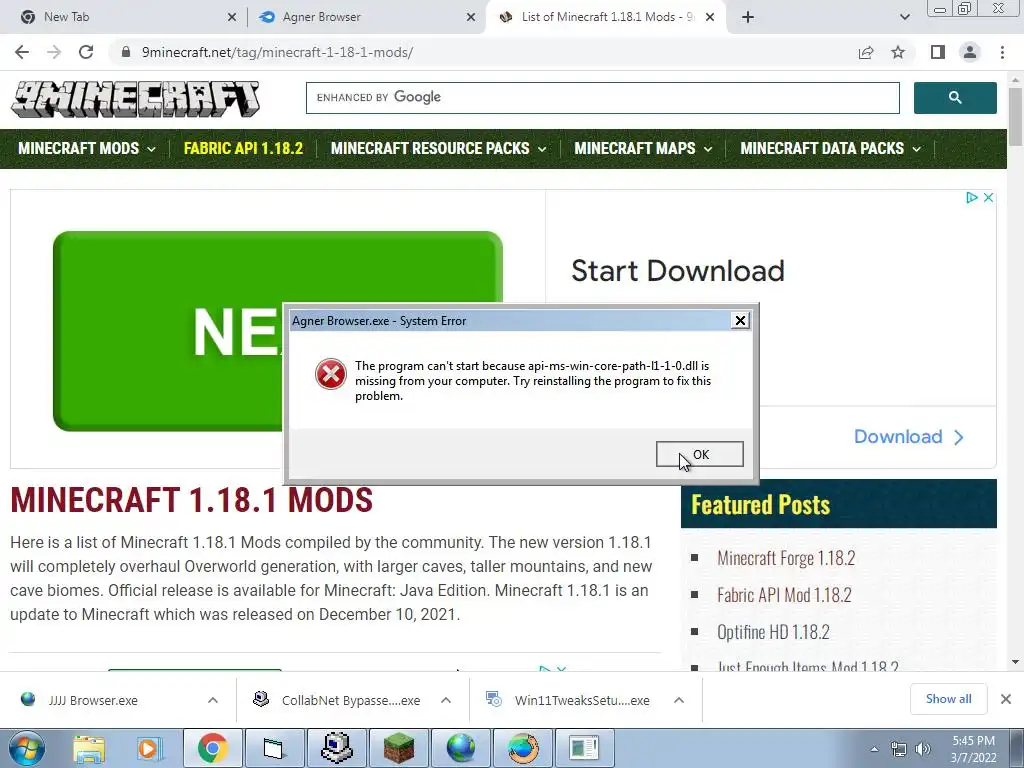Expand the tab search dropdown arrow

coord(904,17)
